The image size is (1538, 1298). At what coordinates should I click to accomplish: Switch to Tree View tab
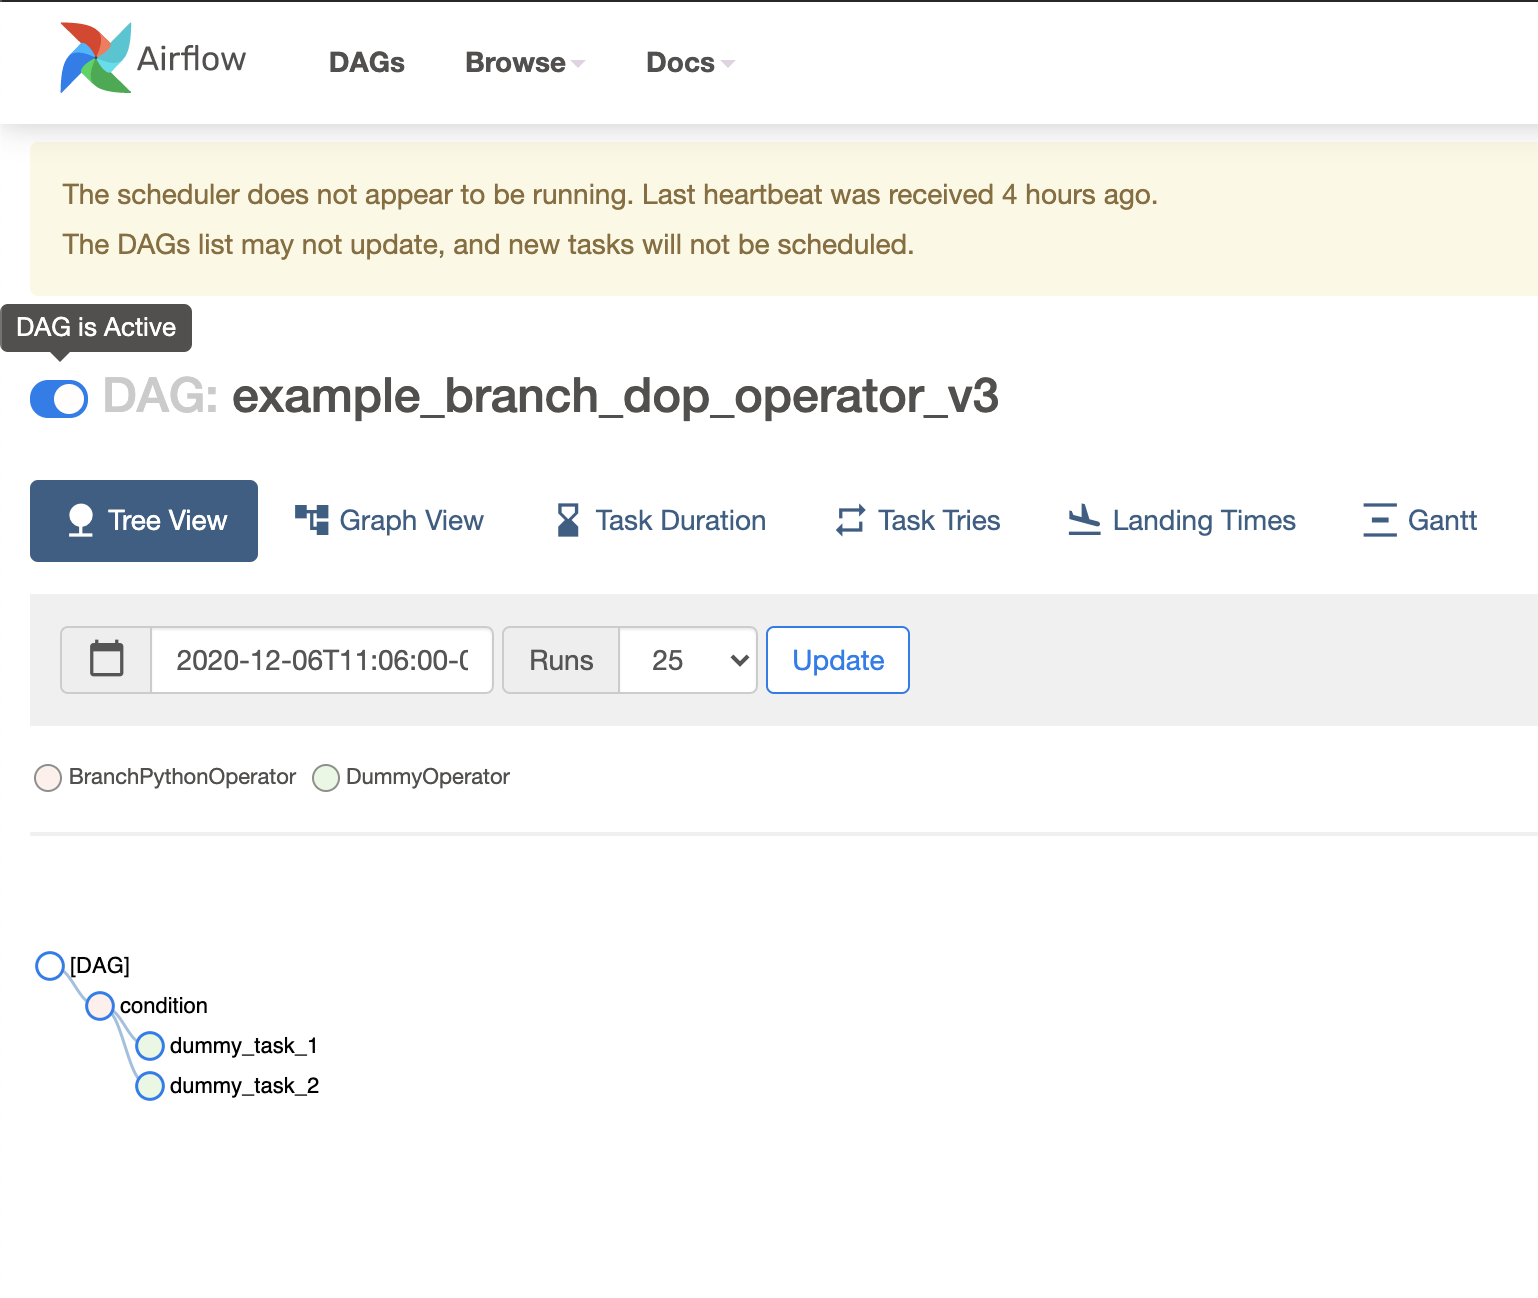tap(144, 521)
